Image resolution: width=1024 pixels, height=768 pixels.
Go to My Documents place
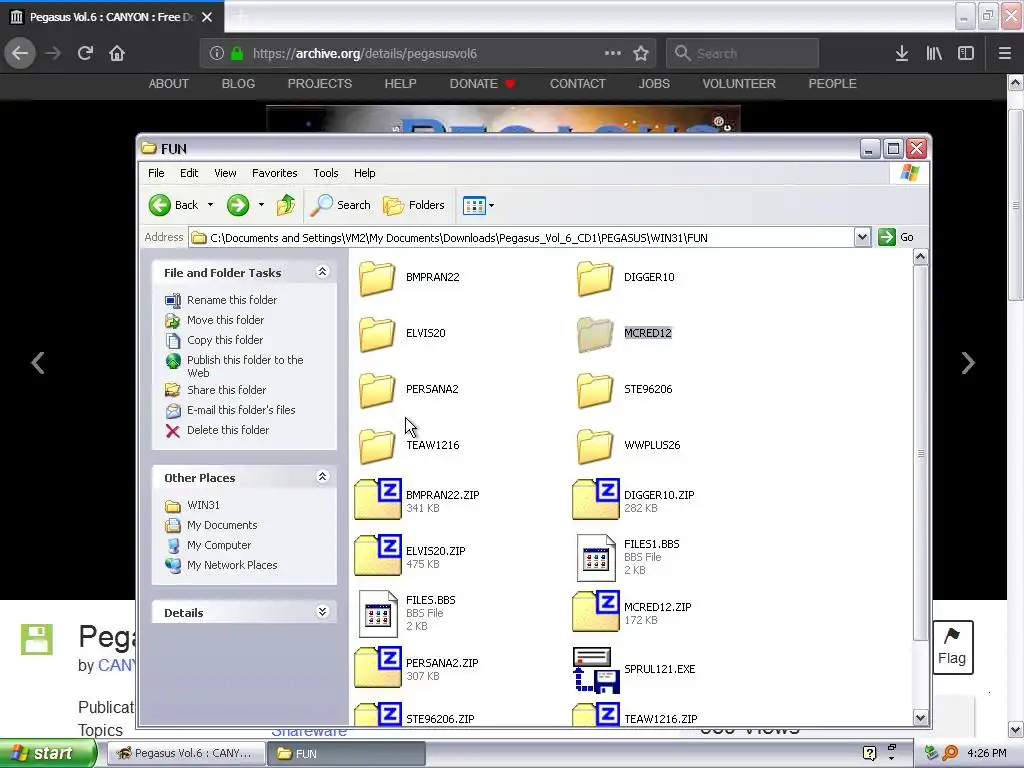221,525
